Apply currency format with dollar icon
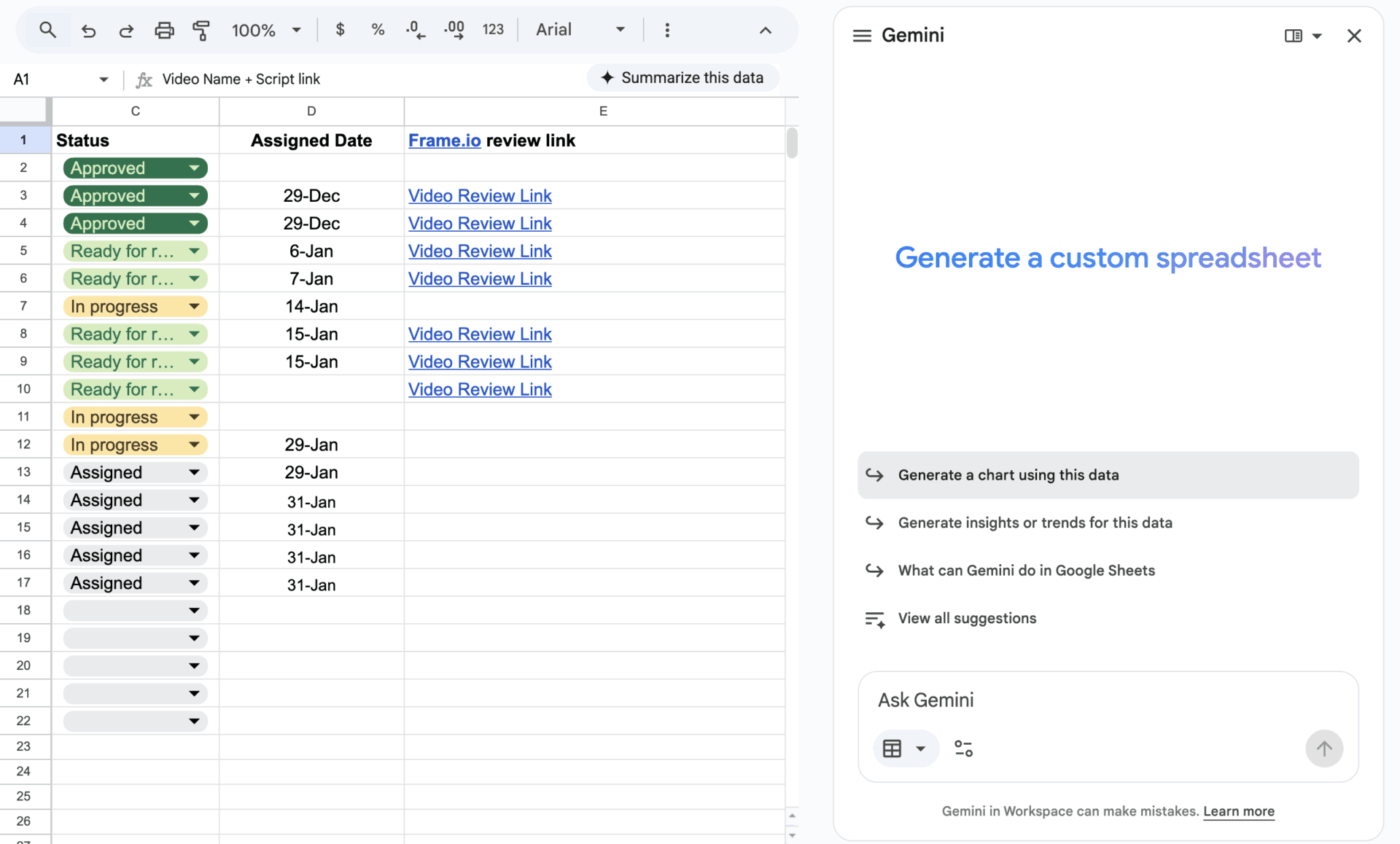Image resolution: width=1400 pixels, height=844 pixels. pyautogui.click(x=340, y=30)
